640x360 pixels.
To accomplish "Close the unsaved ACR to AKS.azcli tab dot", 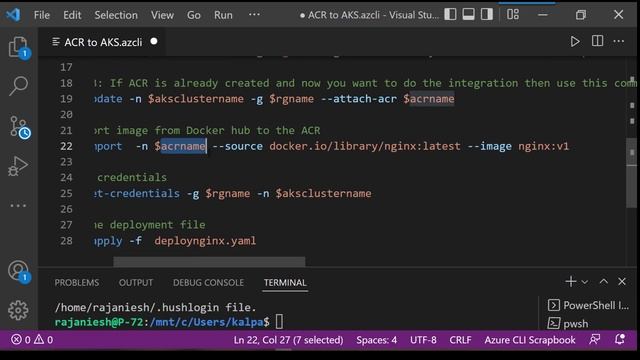I will pyautogui.click(x=154, y=41).
